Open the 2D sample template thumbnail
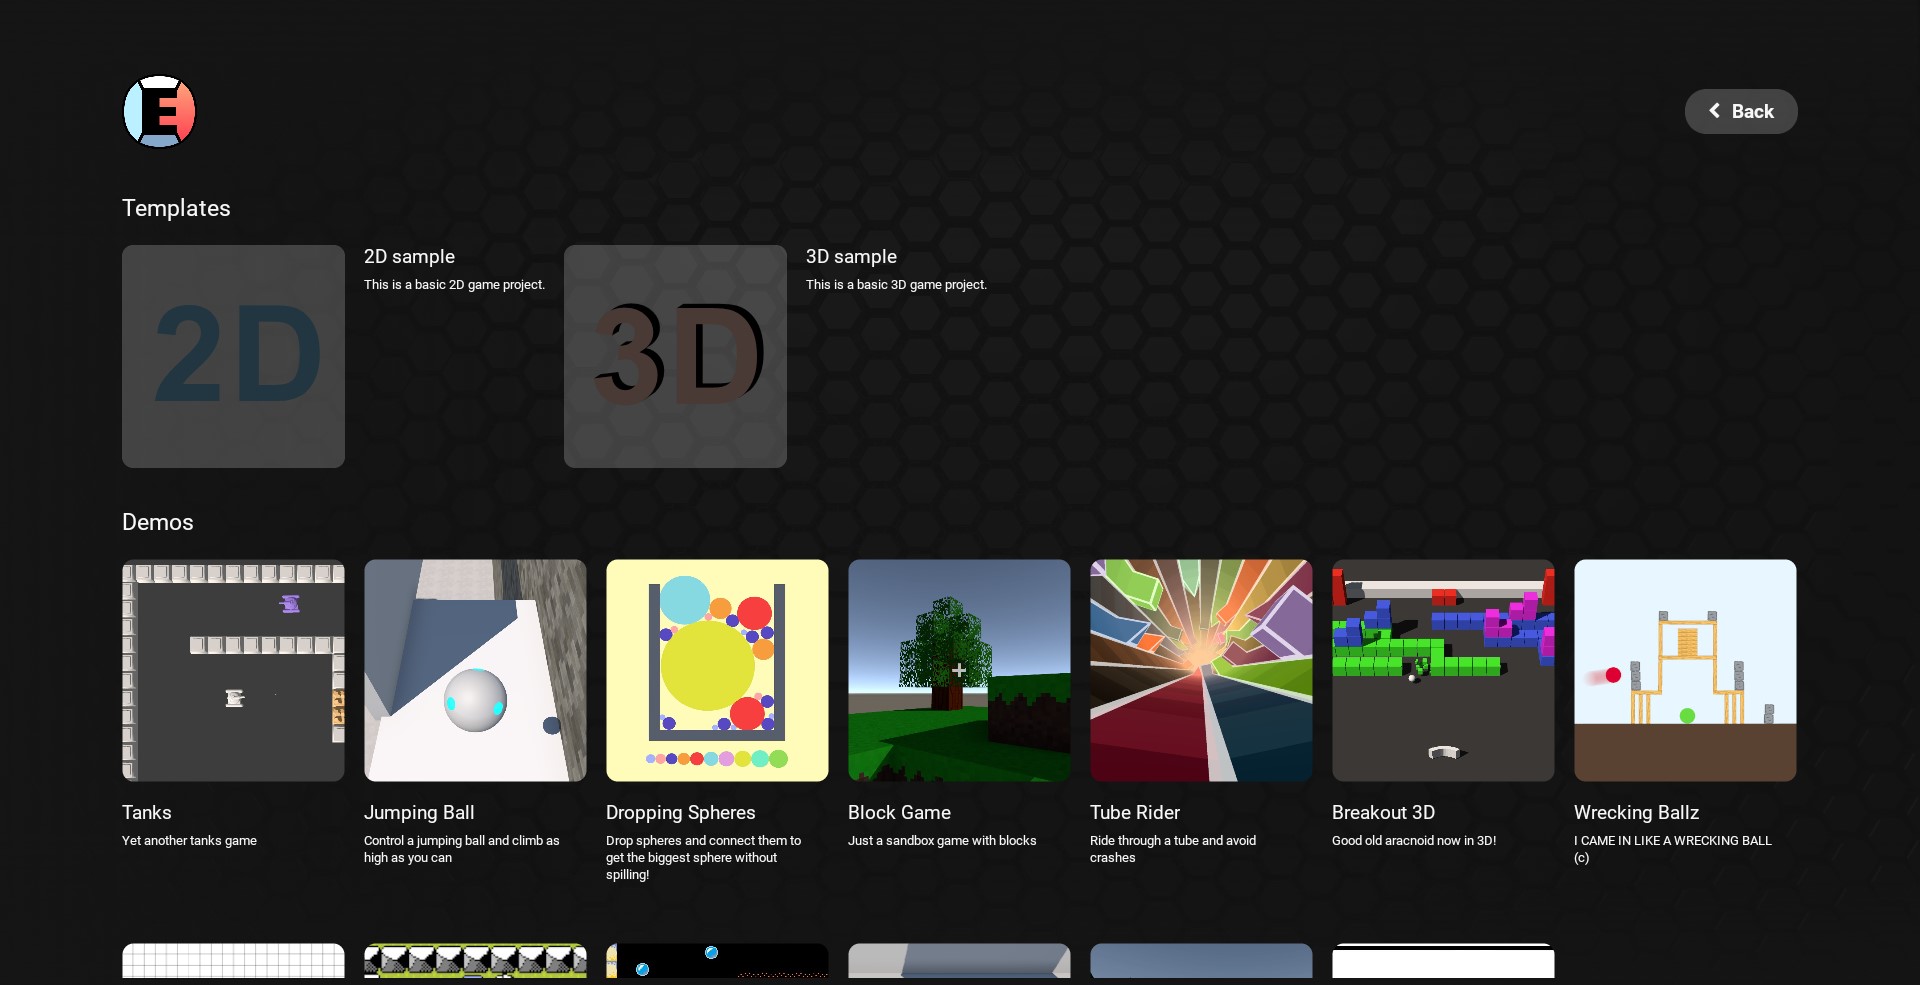Screen dimensions: 1920x985 tap(233, 356)
